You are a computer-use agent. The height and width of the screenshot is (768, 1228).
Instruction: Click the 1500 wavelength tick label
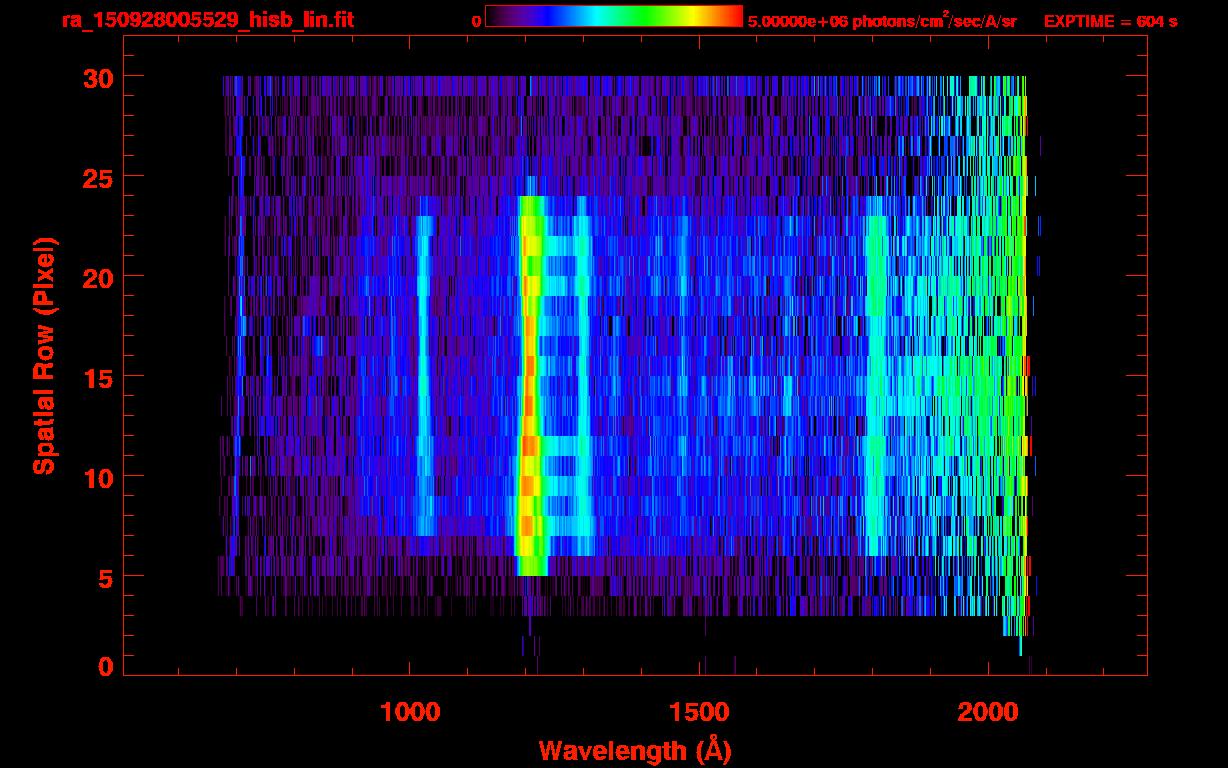point(698,712)
